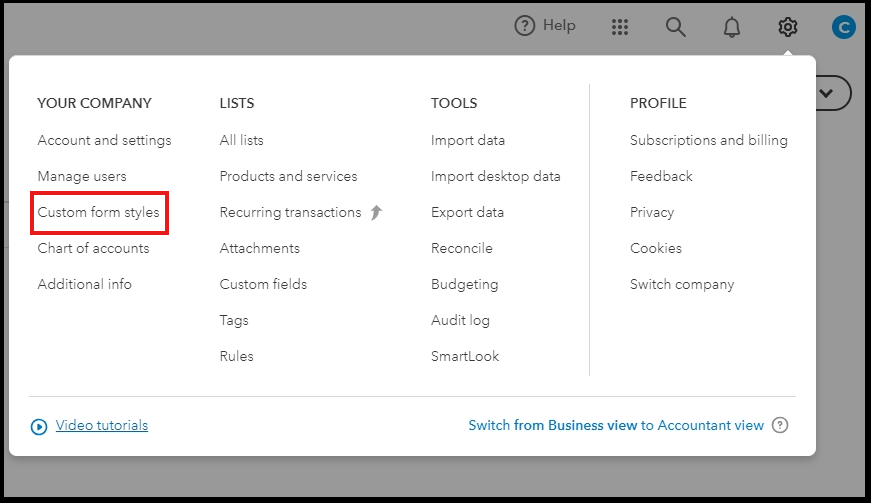871x503 pixels.
Task: Switch from Business view to Accountant view
Action: 615,425
